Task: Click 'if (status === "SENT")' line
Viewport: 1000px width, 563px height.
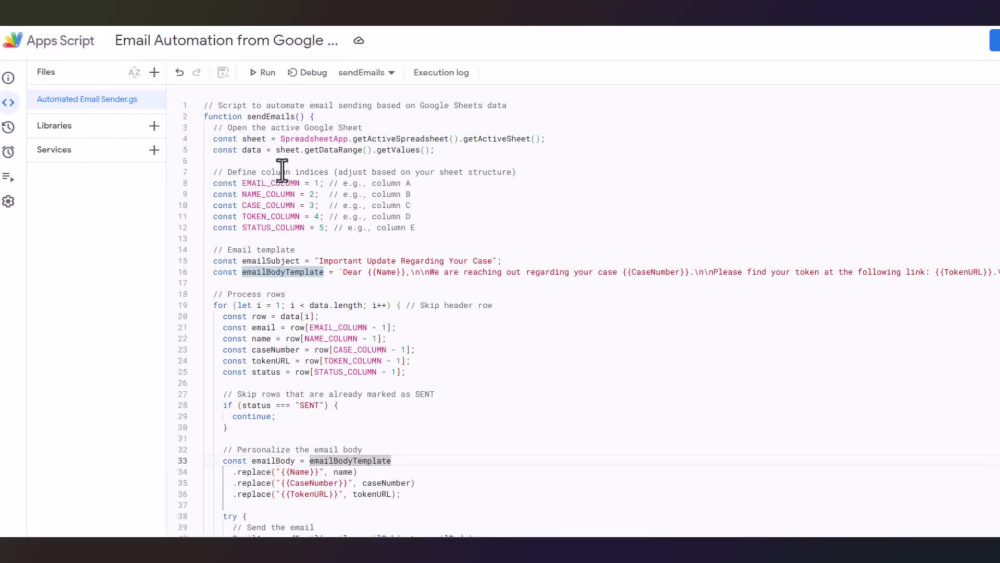Action: click(280, 406)
